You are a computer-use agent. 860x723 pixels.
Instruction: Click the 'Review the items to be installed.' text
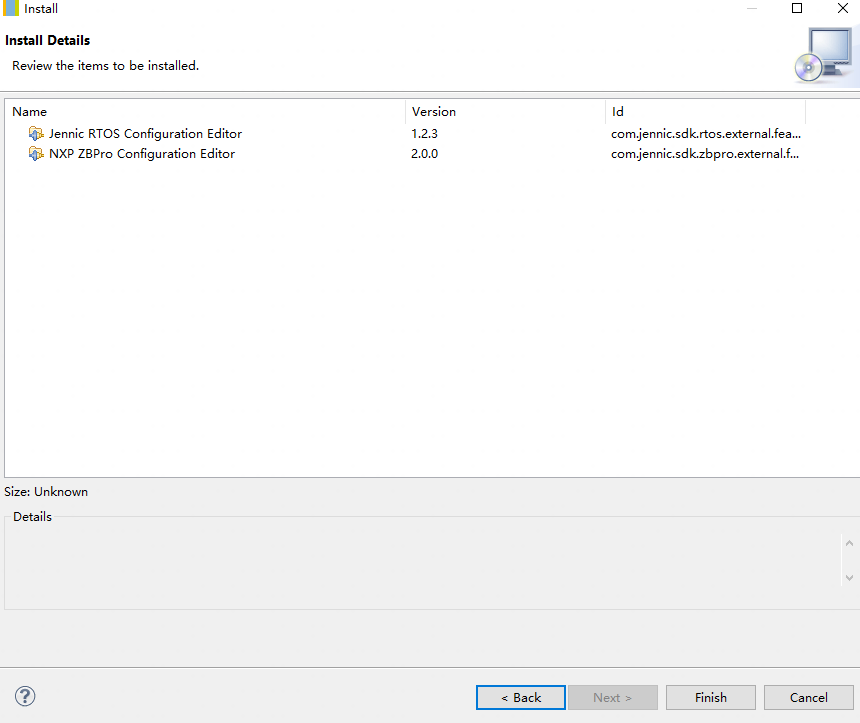105,65
